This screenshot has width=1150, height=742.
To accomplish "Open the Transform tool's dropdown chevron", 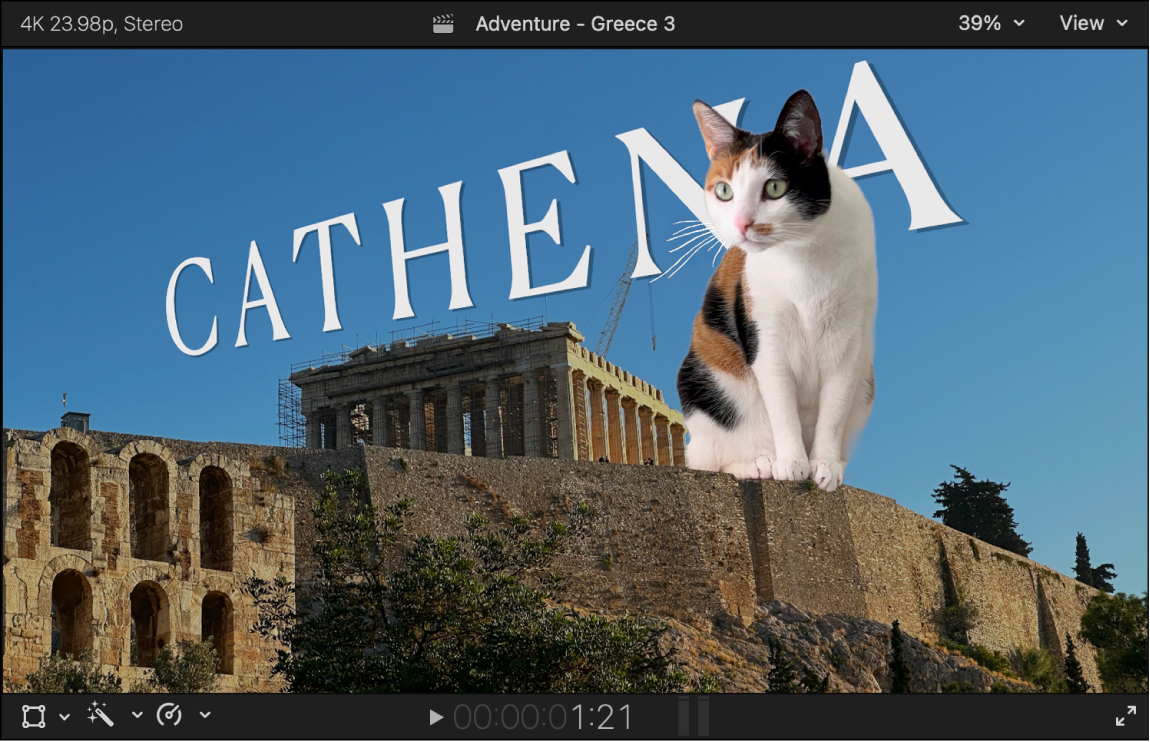I will pos(64,716).
